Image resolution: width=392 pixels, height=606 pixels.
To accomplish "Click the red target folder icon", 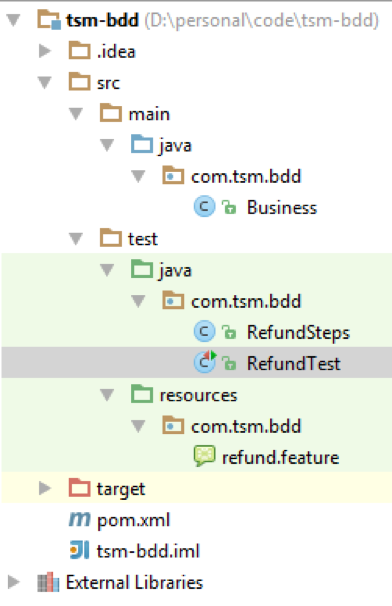I will point(80,488).
